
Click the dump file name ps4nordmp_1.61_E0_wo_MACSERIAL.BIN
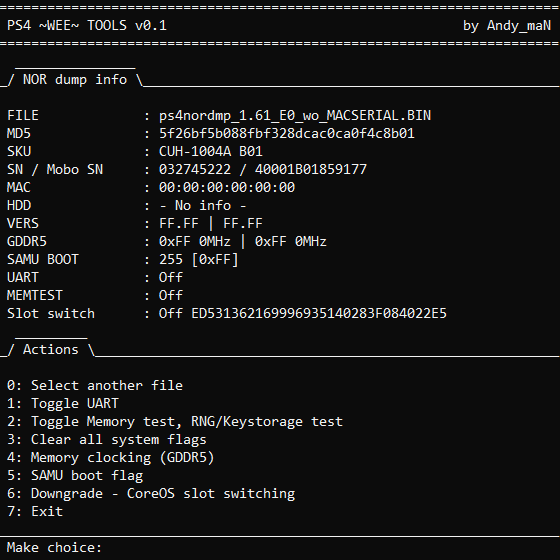click(x=295, y=115)
